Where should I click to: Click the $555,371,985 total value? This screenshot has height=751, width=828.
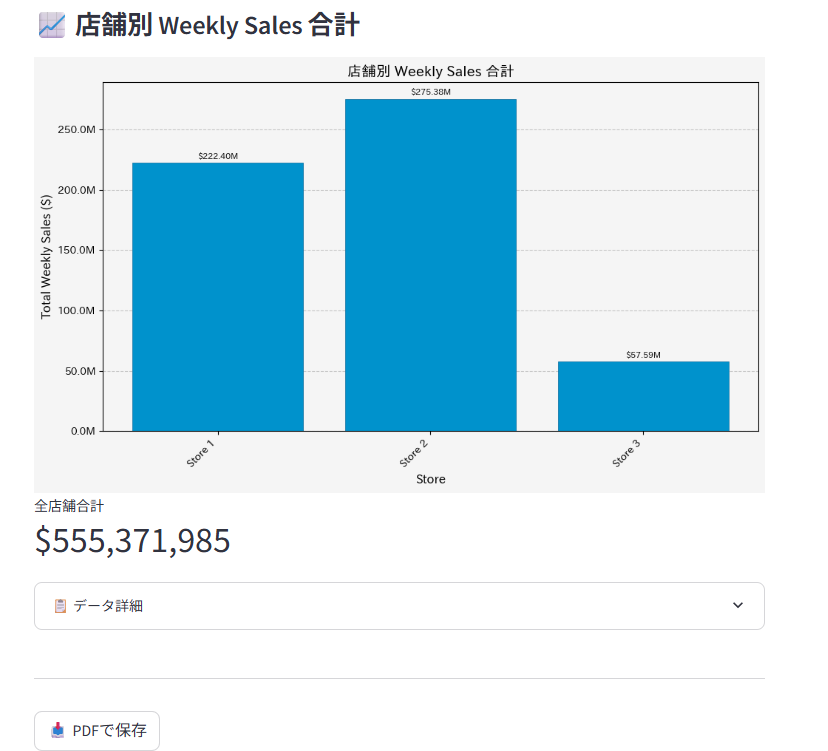tap(133, 540)
